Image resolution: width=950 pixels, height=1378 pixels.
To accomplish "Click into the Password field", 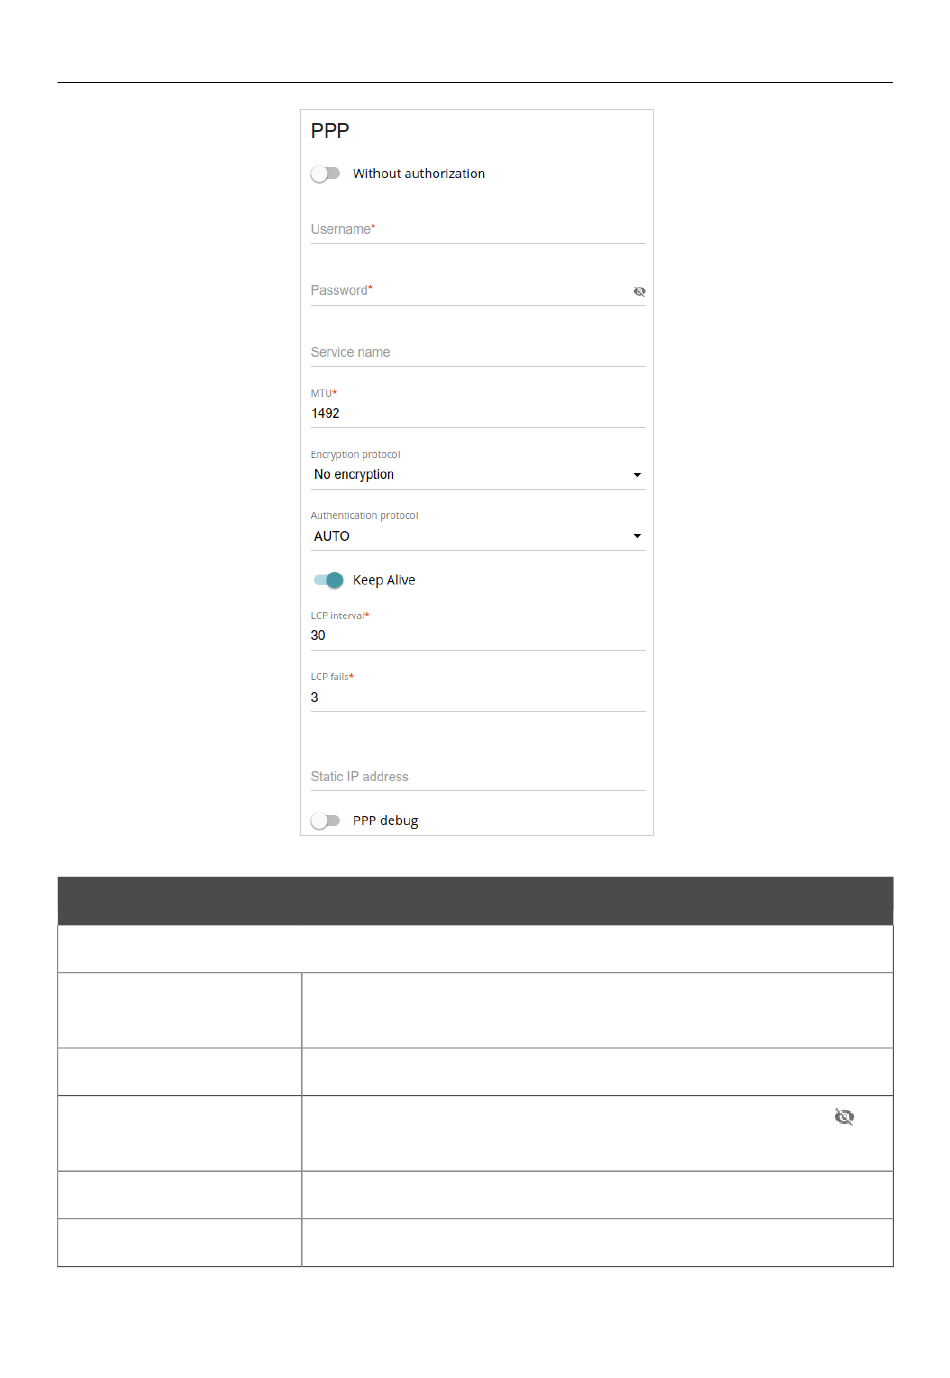I will pos(470,291).
